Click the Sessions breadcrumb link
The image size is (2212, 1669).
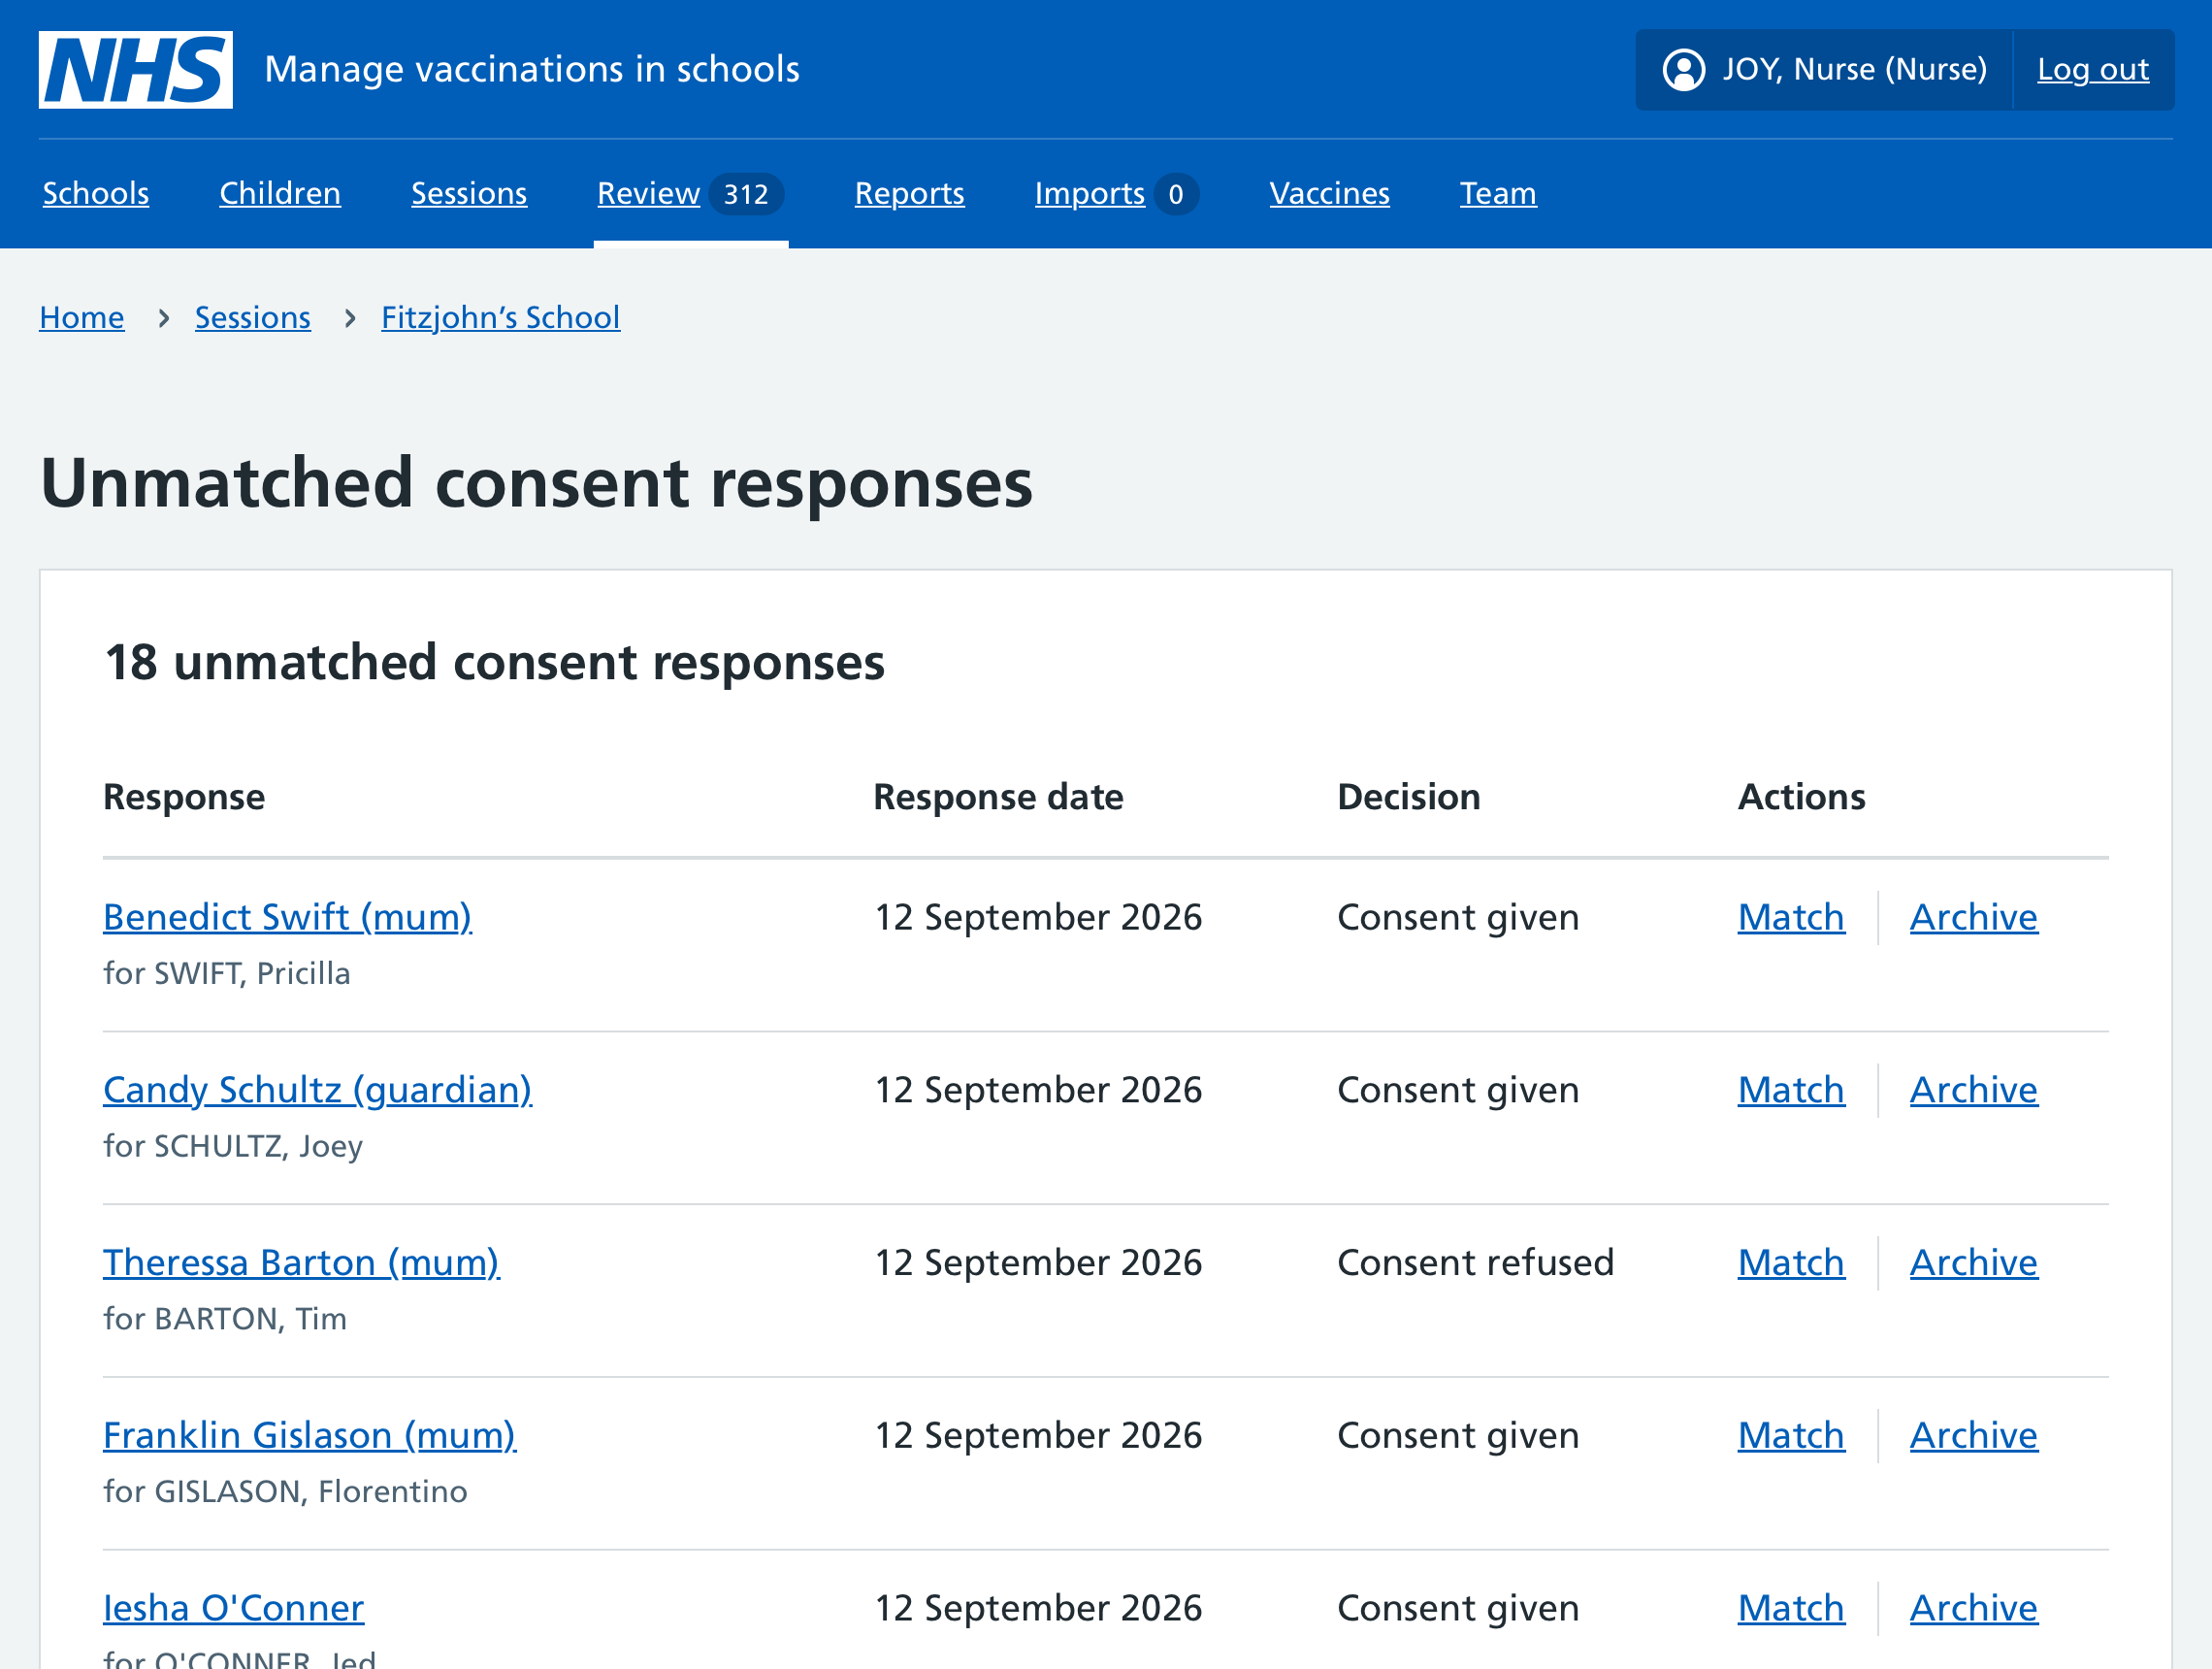(253, 317)
